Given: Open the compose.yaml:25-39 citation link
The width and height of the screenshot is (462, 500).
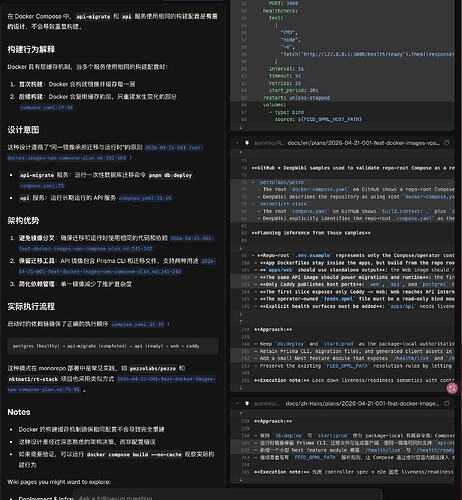Looking at the screenshot, I should point(138,324).
